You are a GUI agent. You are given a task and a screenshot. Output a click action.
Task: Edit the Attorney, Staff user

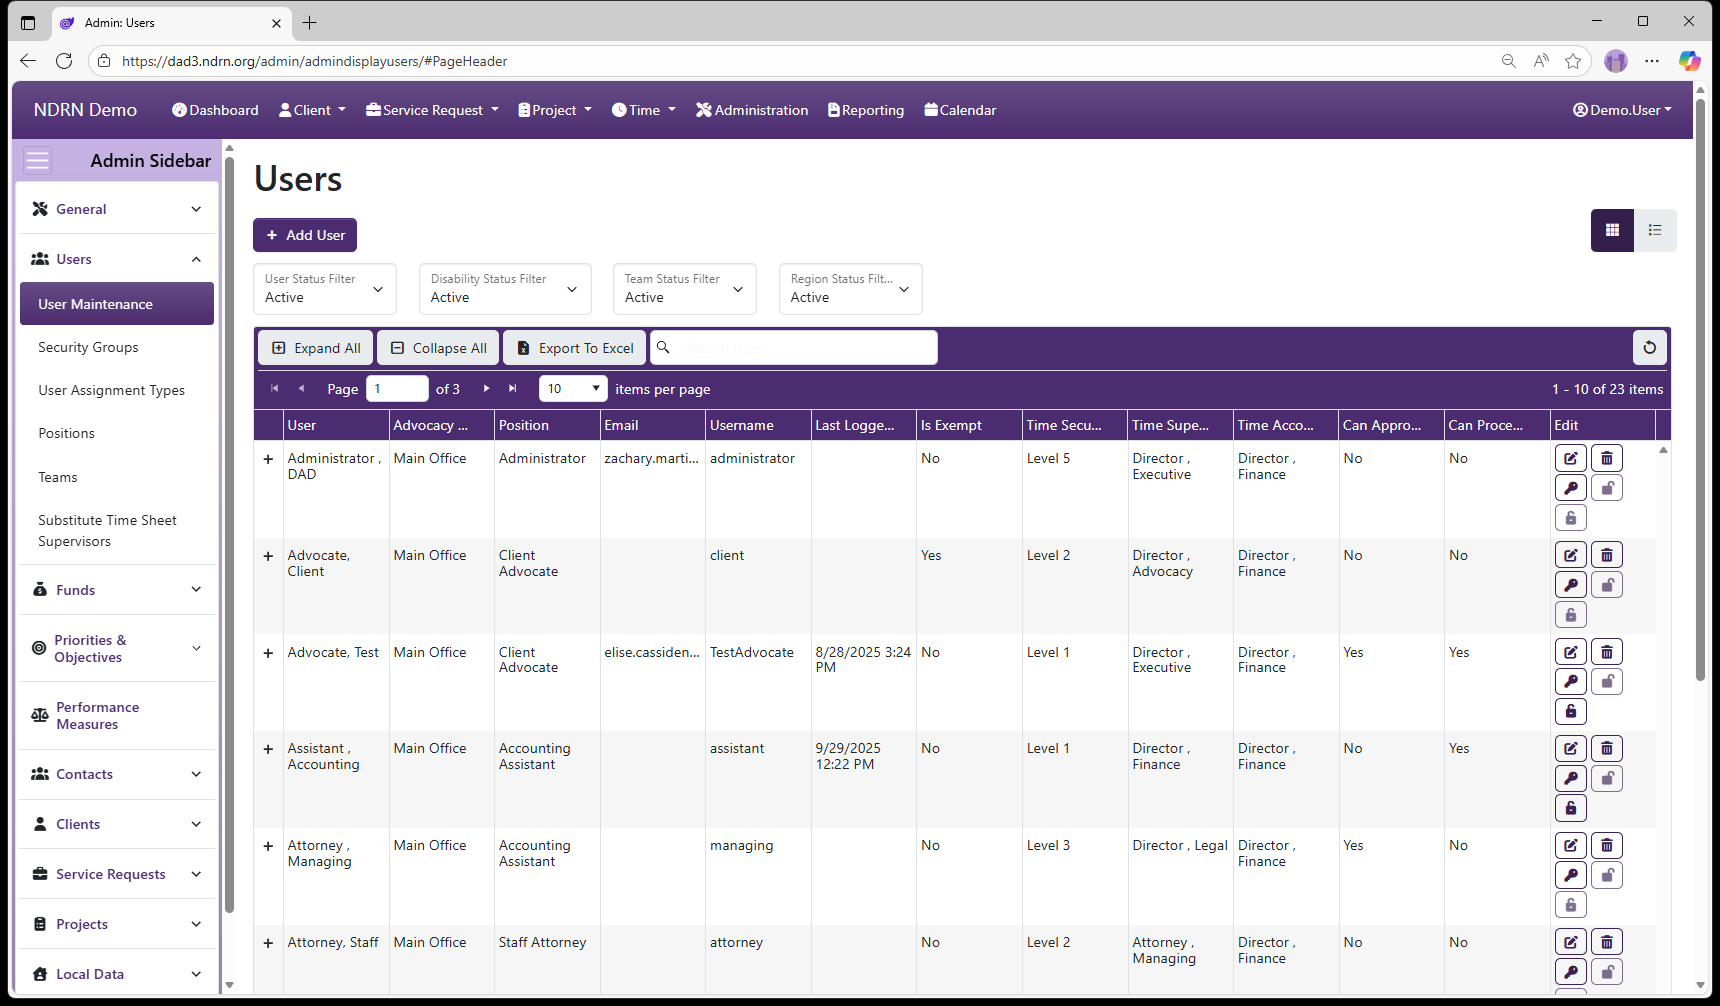tap(1571, 942)
